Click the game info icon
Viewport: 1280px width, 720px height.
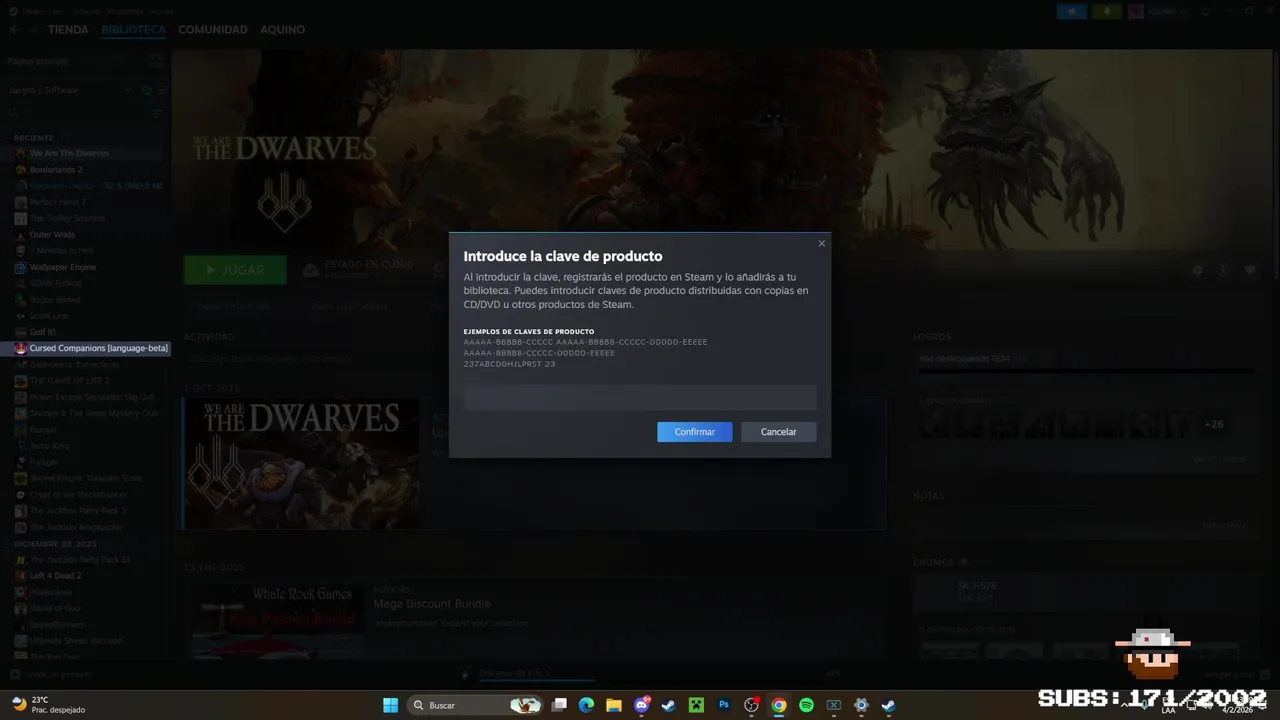pyautogui.click(x=1223, y=270)
